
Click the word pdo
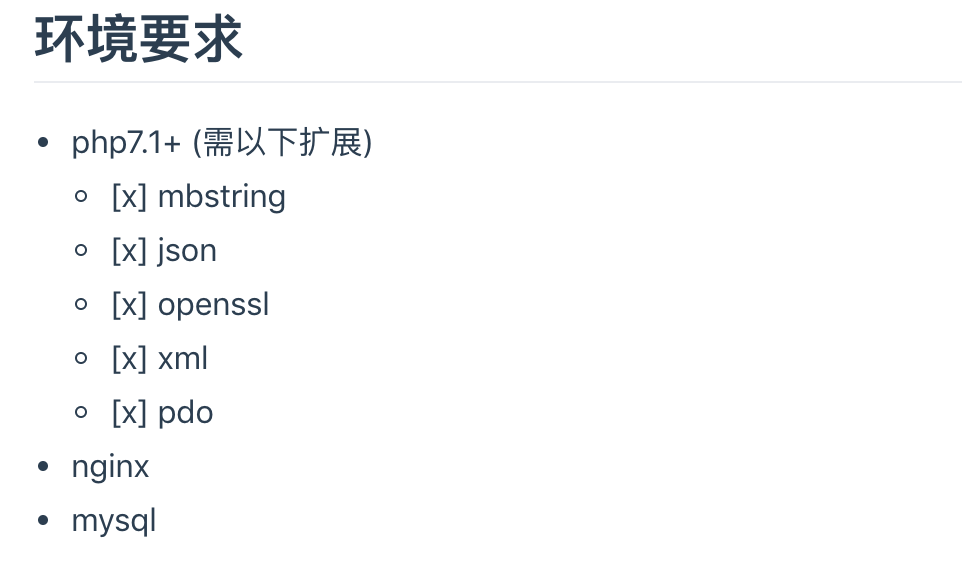186,413
